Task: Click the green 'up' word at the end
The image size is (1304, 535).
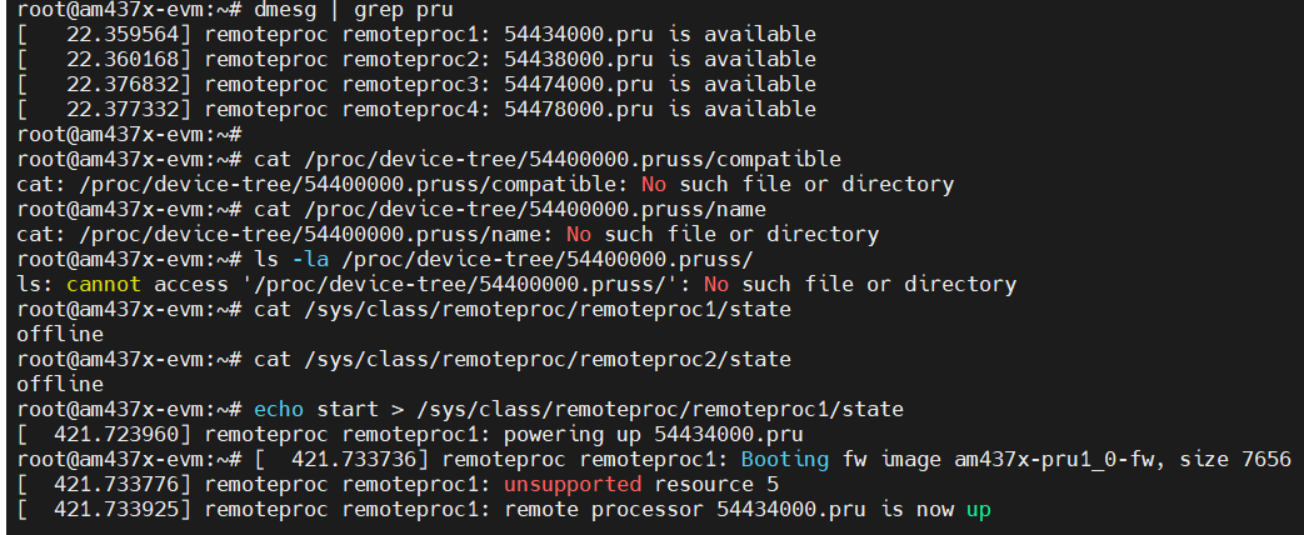Action: click(978, 510)
